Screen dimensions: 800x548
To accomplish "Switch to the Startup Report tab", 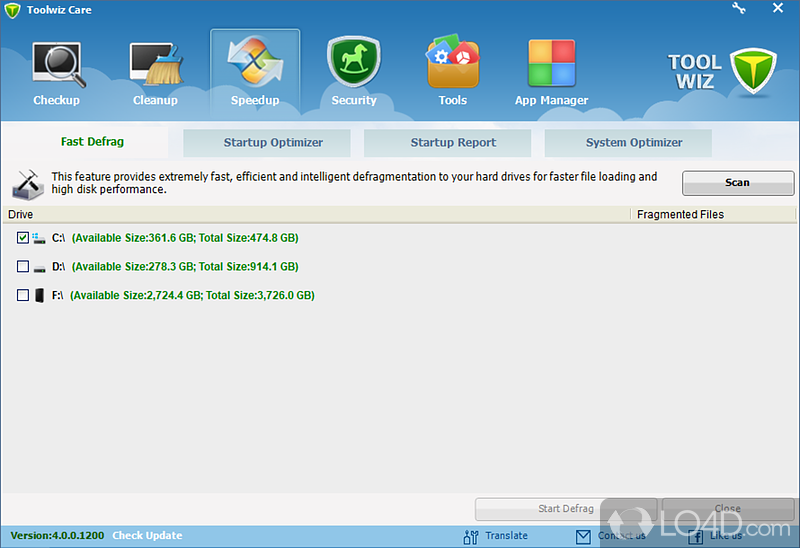I will click(447, 143).
